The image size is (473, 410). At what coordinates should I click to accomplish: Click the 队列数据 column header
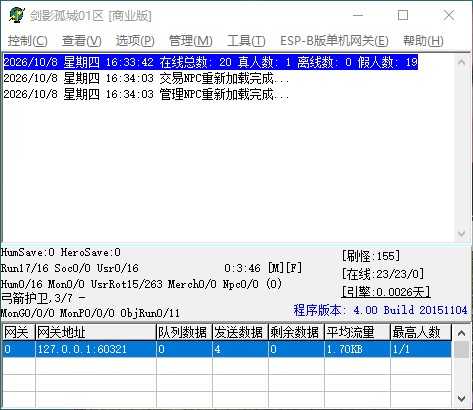(x=184, y=332)
